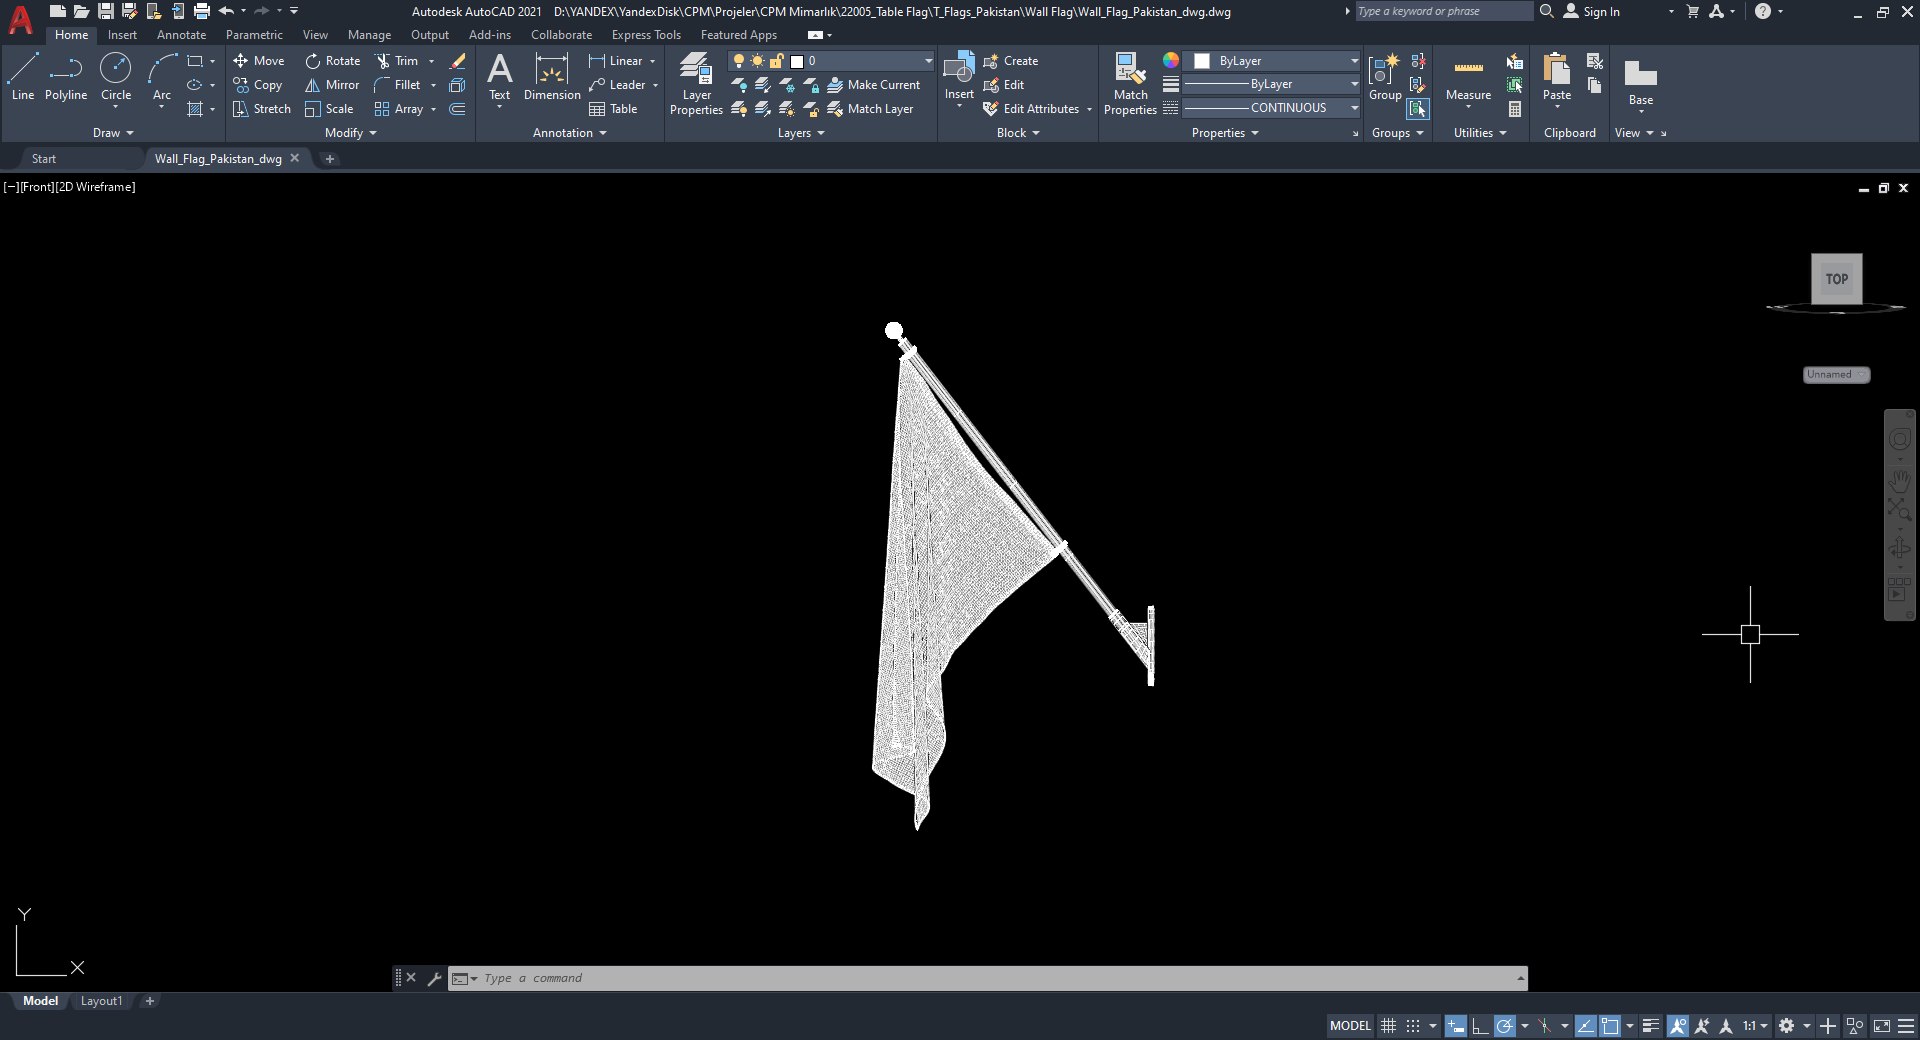
Task: Click Sign In
Action: point(1591,11)
